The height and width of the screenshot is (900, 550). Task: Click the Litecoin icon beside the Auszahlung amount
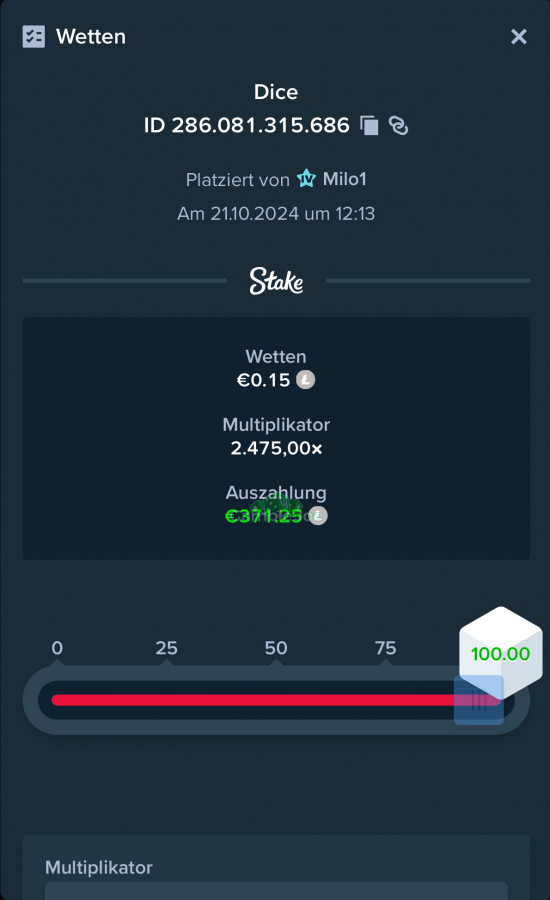pos(318,515)
